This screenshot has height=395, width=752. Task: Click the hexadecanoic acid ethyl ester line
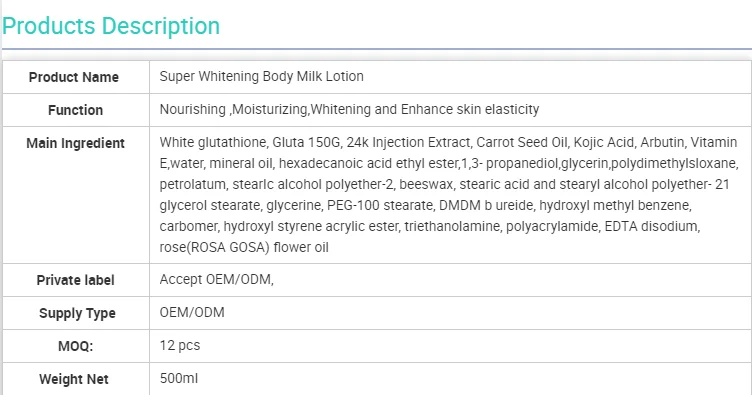[x=449, y=163]
